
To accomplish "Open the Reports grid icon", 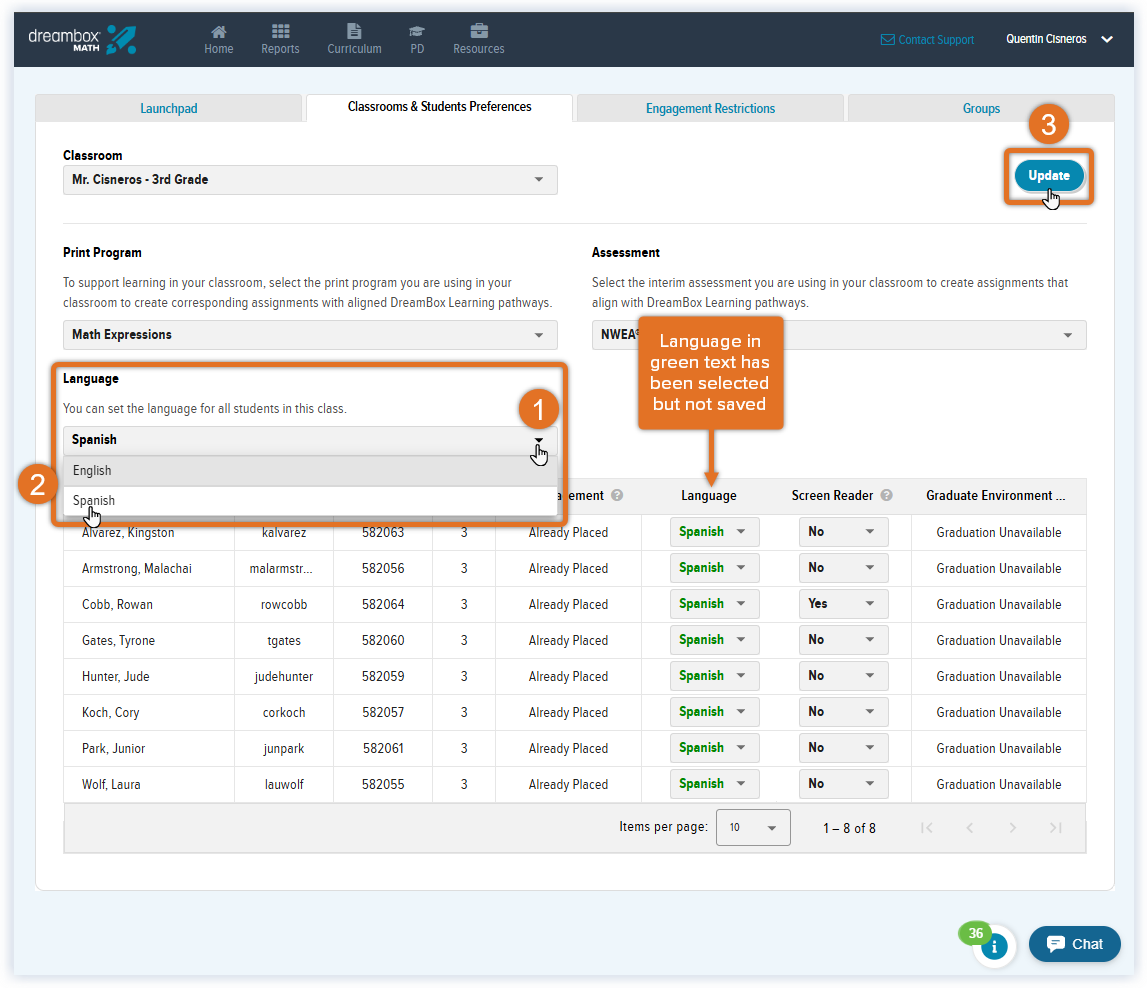I will coord(280,31).
